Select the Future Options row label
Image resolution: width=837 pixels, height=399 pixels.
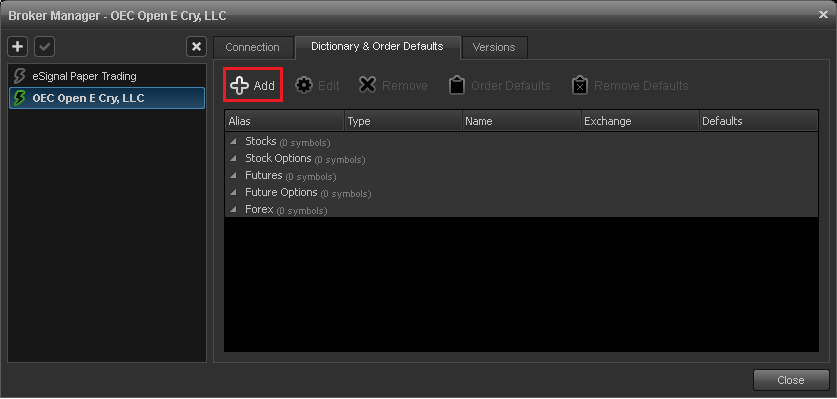[x=281, y=192]
